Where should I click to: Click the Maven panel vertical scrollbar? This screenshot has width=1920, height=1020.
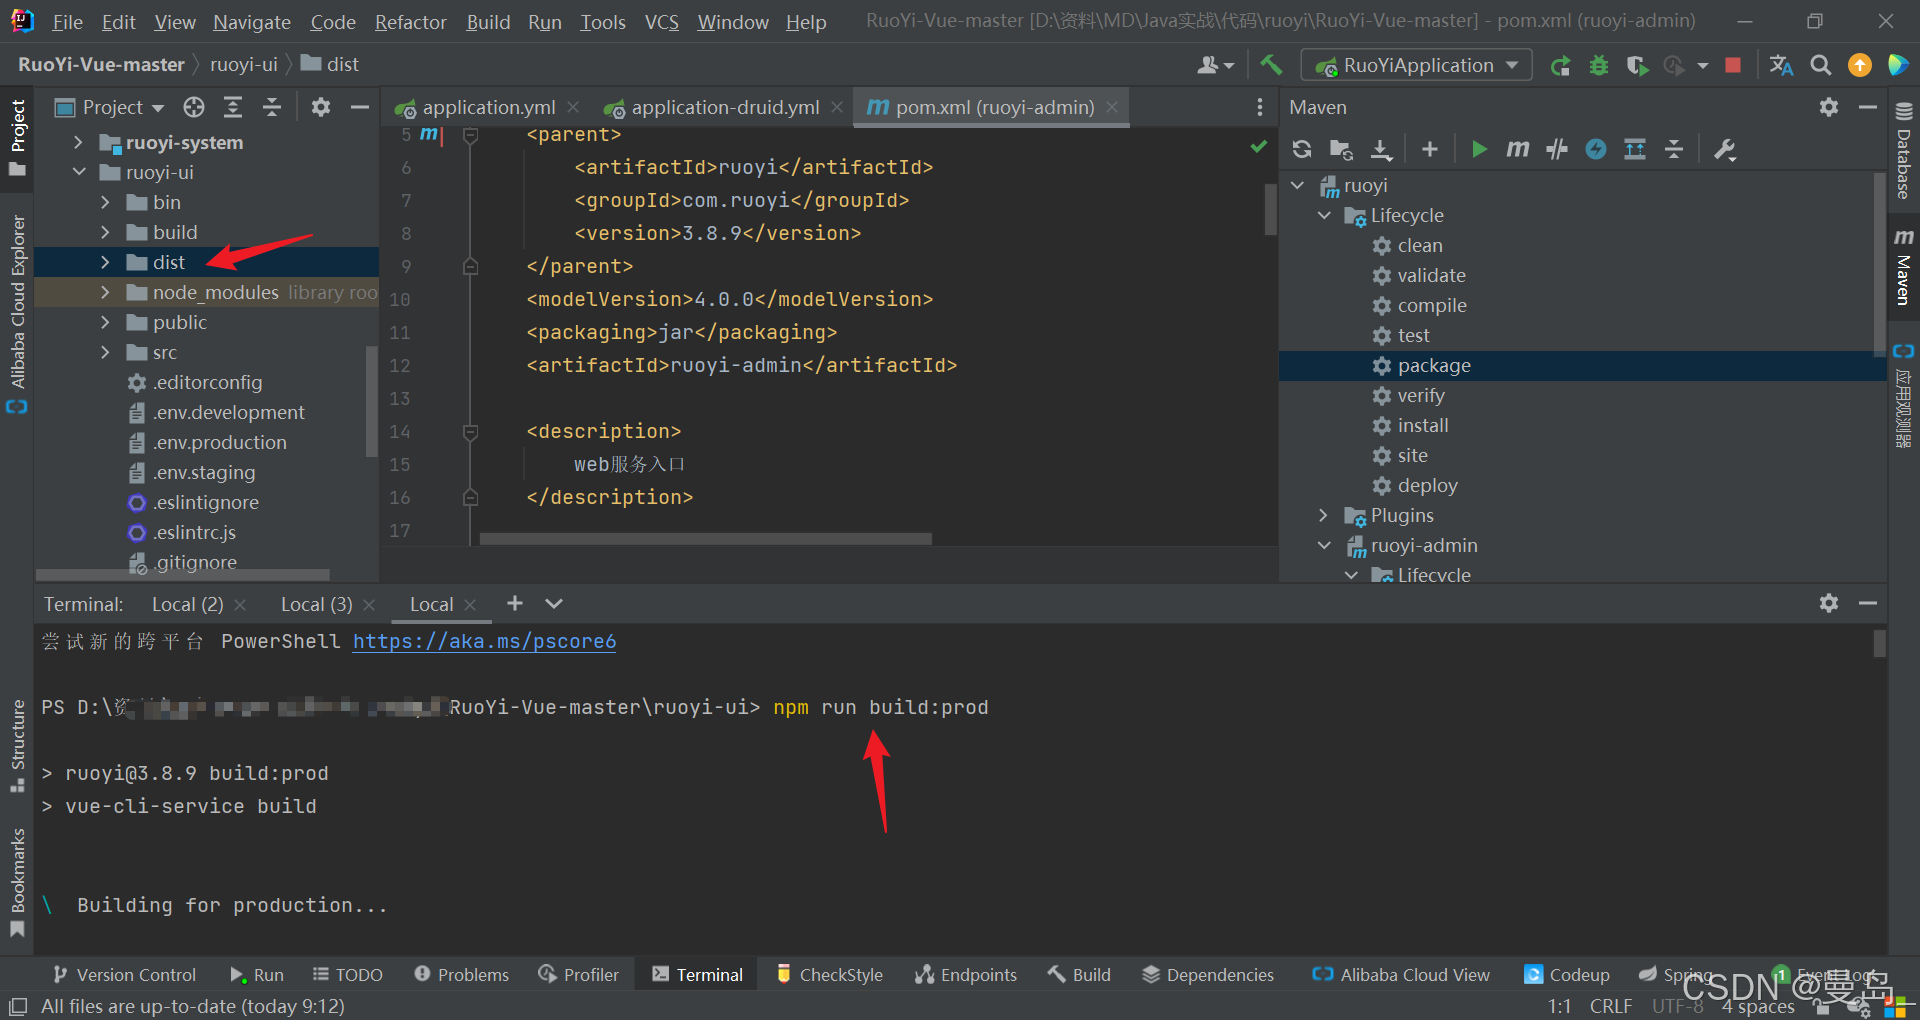pyautogui.click(x=1879, y=263)
